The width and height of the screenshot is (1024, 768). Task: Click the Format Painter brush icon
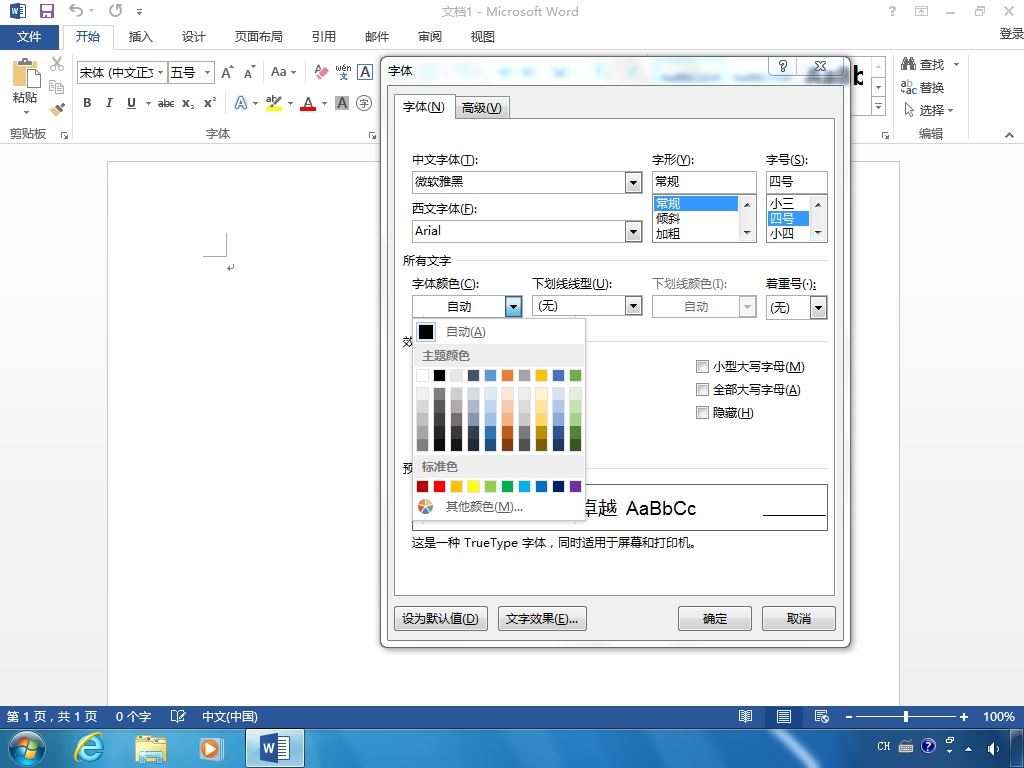pos(57,109)
